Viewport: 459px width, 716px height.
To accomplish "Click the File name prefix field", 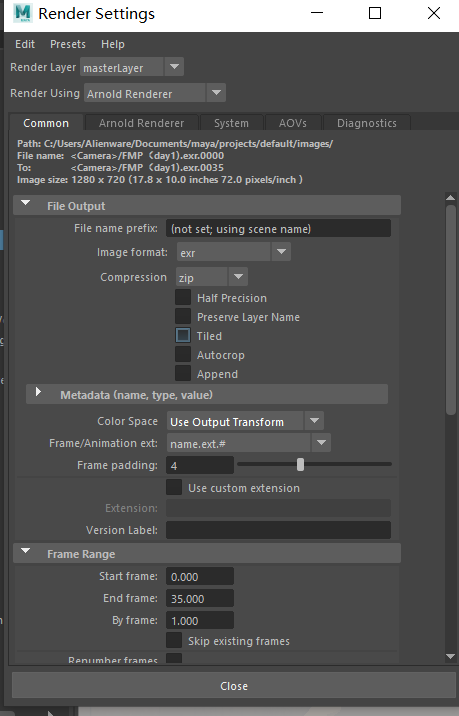I will coord(278,228).
